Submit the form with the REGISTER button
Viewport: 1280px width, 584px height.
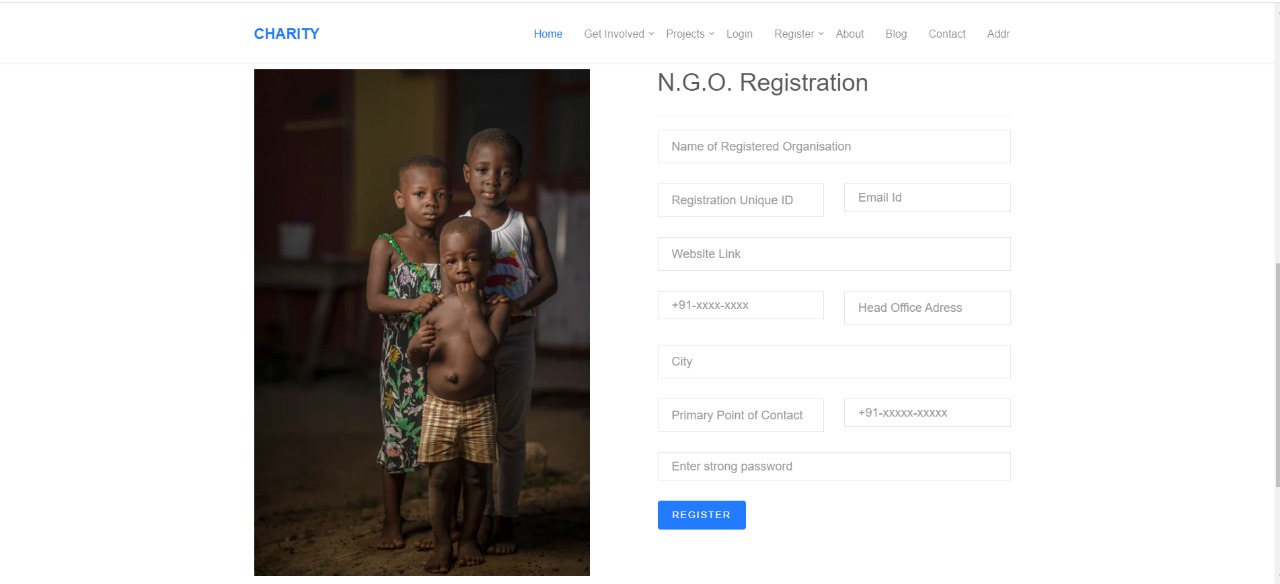tap(702, 515)
